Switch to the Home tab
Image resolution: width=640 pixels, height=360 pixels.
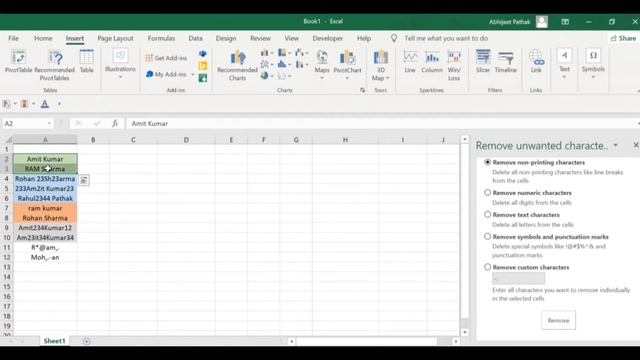[43, 38]
